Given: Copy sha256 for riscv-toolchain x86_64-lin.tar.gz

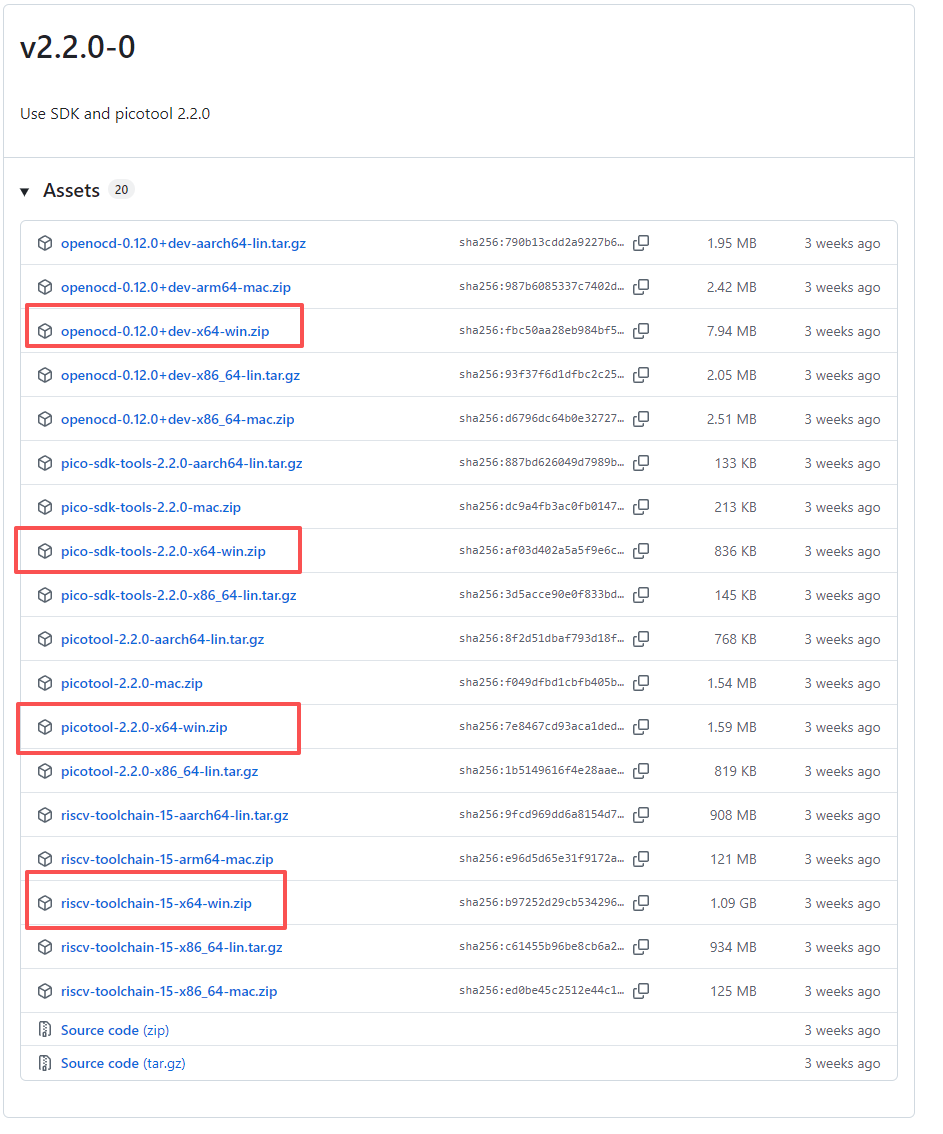Looking at the screenshot, I should [x=641, y=947].
